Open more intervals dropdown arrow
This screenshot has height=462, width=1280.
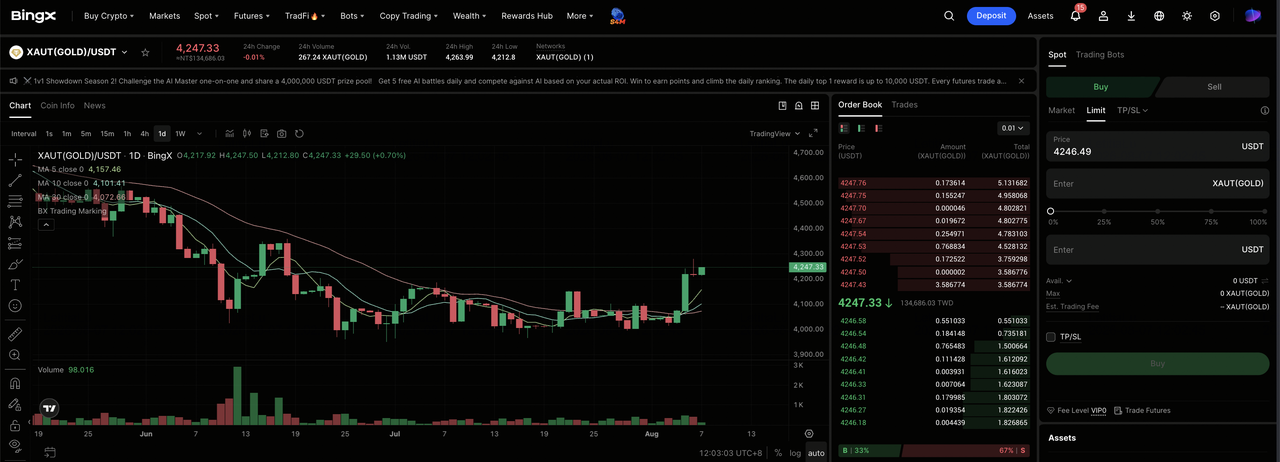point(200,133)
